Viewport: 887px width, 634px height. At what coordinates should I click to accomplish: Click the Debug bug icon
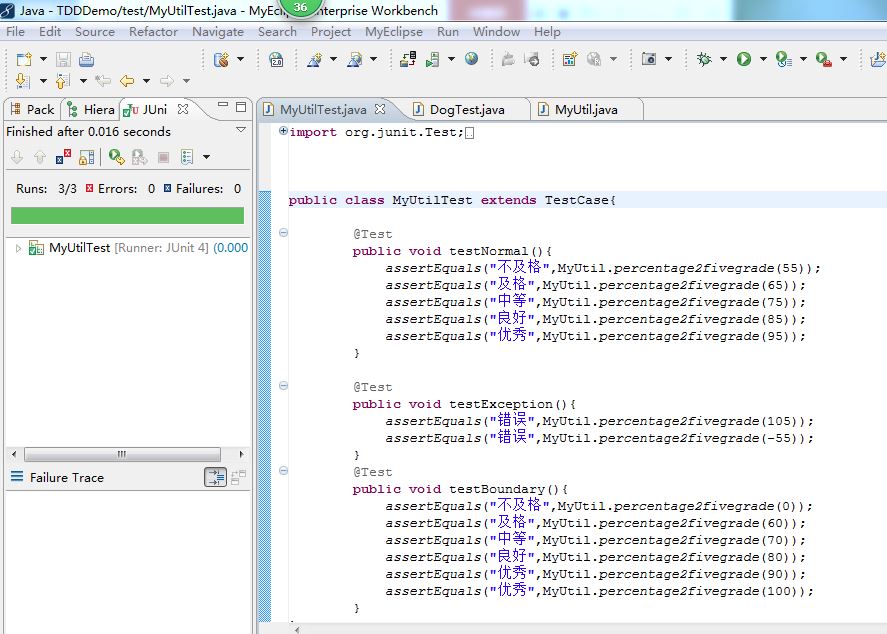704,59
